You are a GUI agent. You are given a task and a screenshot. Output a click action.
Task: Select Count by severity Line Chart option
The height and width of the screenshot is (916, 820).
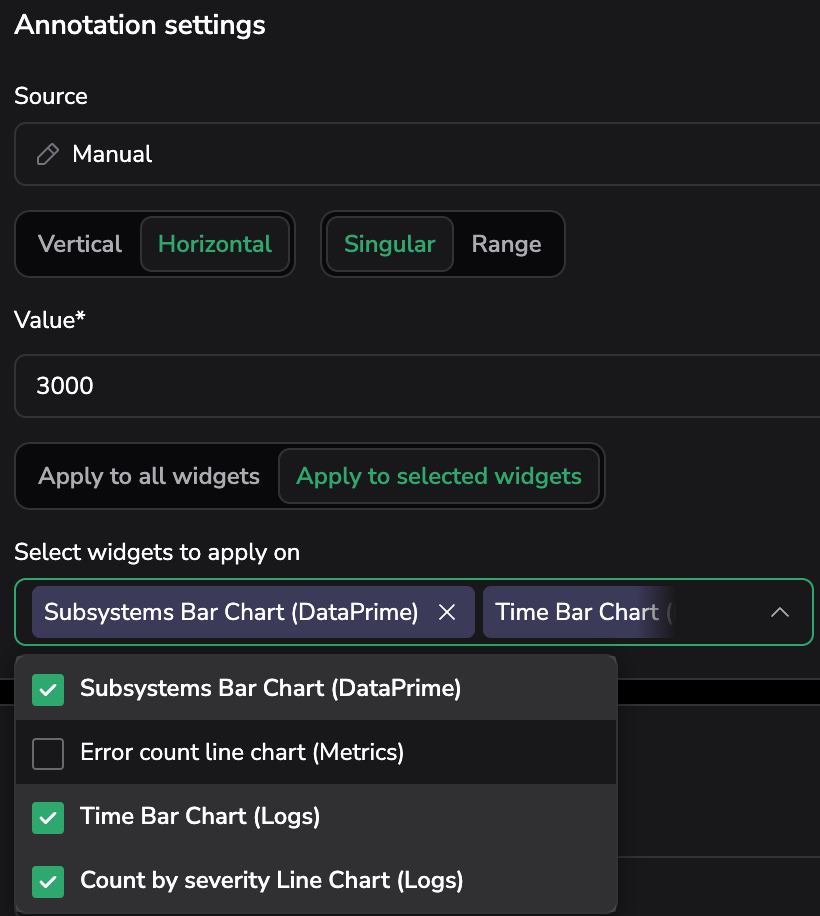pyautogui.click(x=272, y=880)
